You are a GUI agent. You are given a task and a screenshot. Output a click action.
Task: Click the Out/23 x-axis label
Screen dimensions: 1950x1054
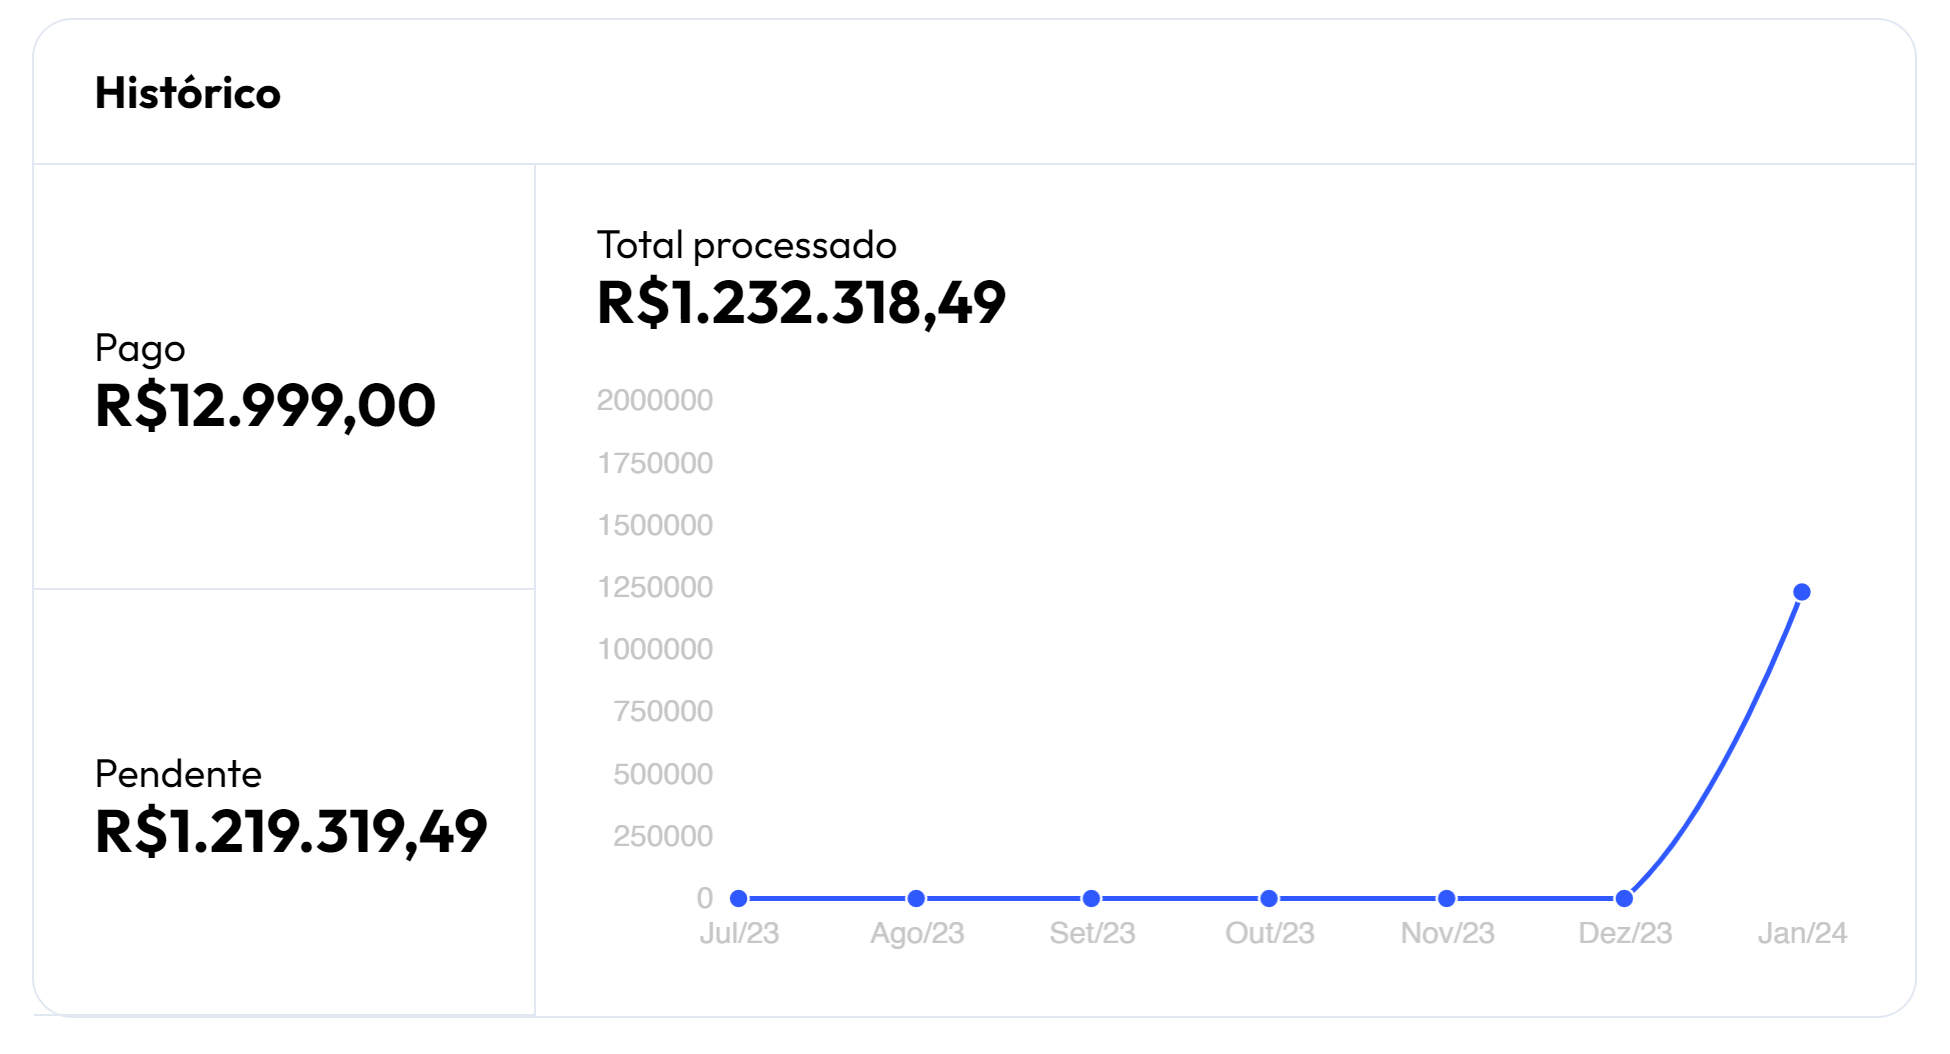pyautogui.click(x=1269, y=933)
